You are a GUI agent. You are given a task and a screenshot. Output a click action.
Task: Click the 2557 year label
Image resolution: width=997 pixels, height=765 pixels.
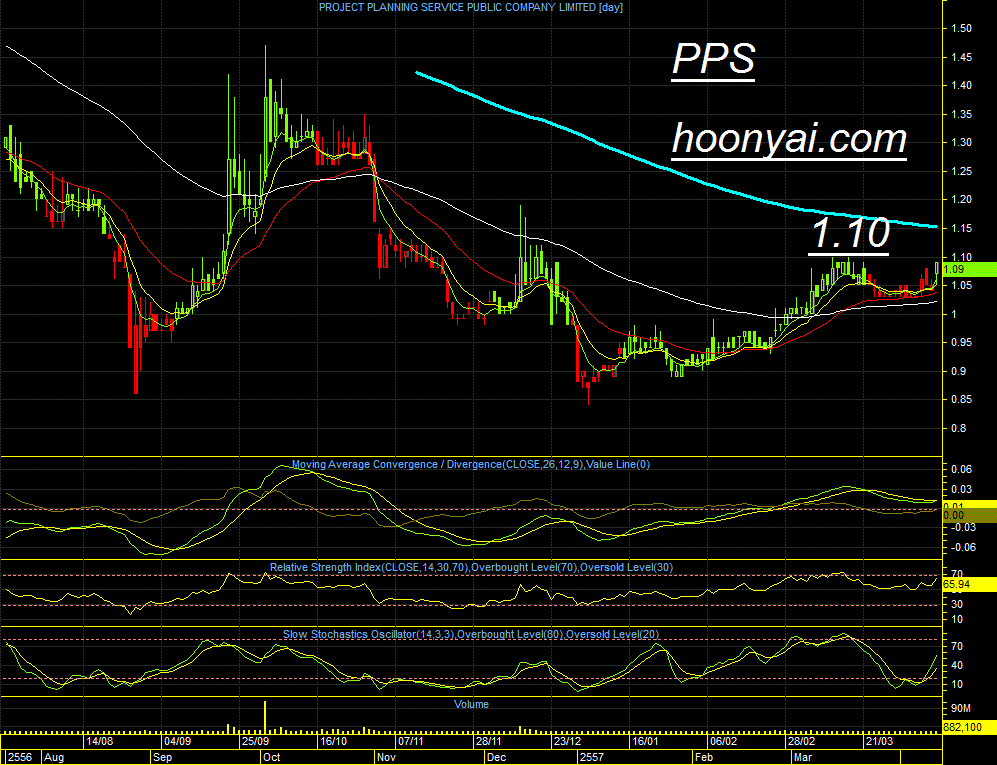[592, 757]
